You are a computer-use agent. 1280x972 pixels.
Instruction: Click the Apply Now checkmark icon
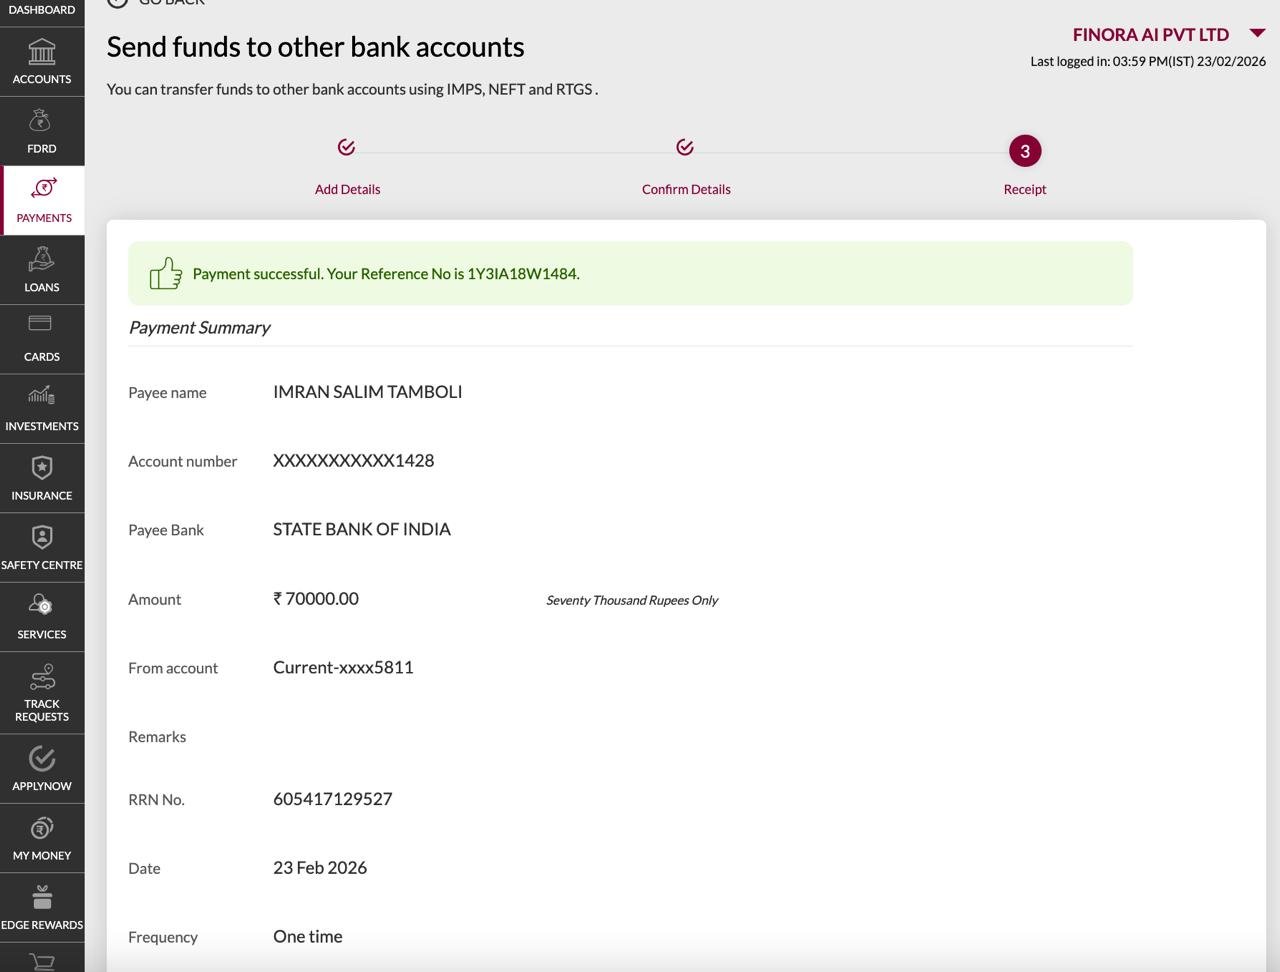pyautogui.click(x=41, y=759)
